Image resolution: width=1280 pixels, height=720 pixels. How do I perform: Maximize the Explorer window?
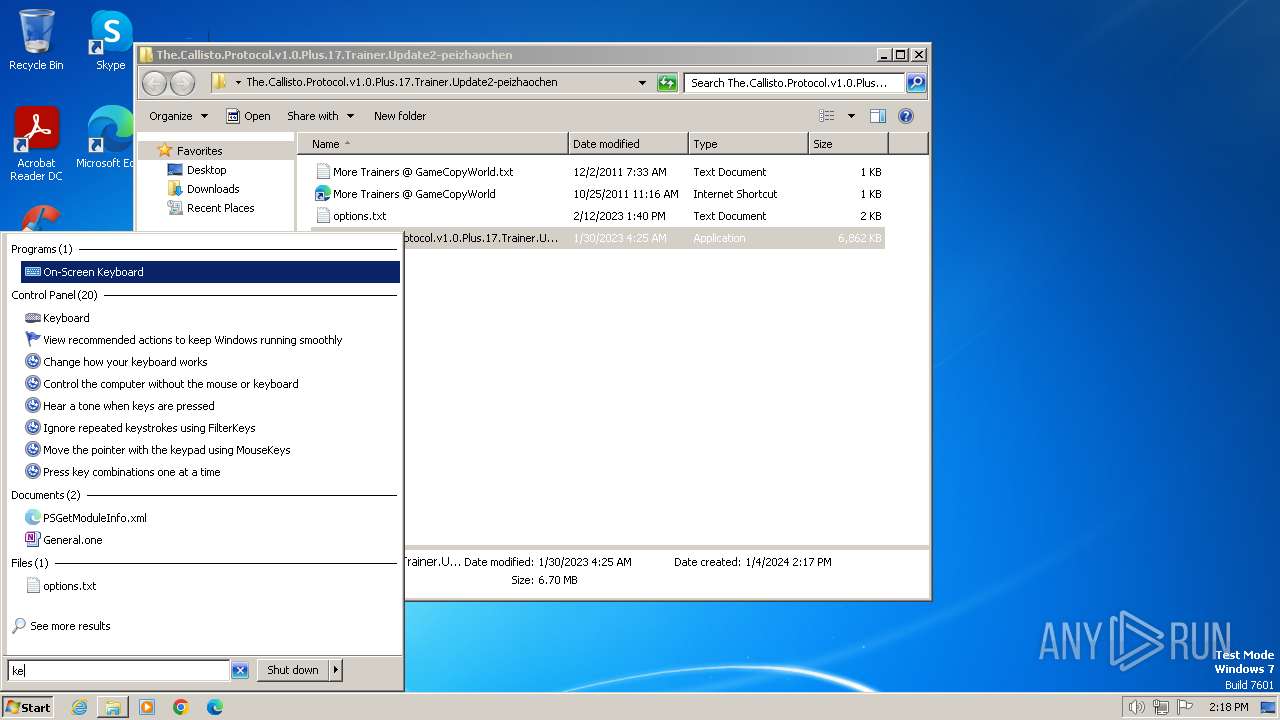900,55
